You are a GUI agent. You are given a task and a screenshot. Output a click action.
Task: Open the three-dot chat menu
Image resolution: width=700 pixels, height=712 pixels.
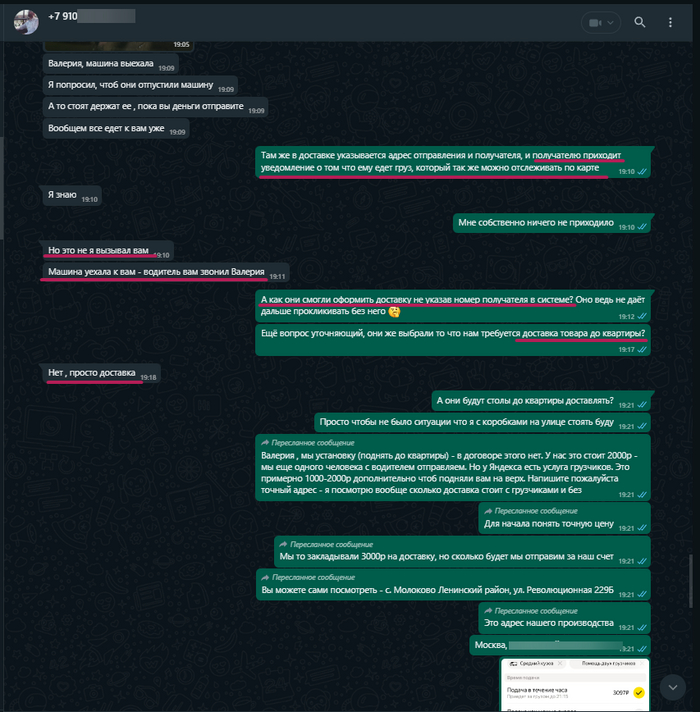(x=670, y=22)
